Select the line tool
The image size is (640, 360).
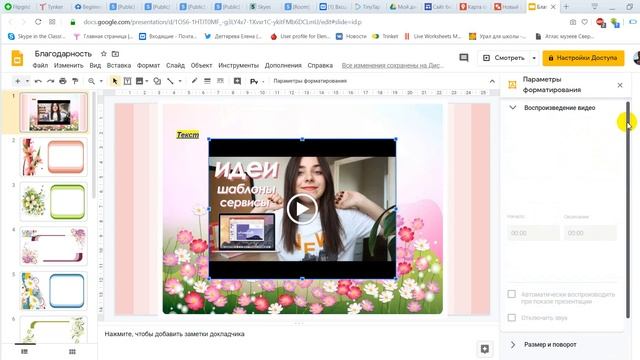point(170,81)
